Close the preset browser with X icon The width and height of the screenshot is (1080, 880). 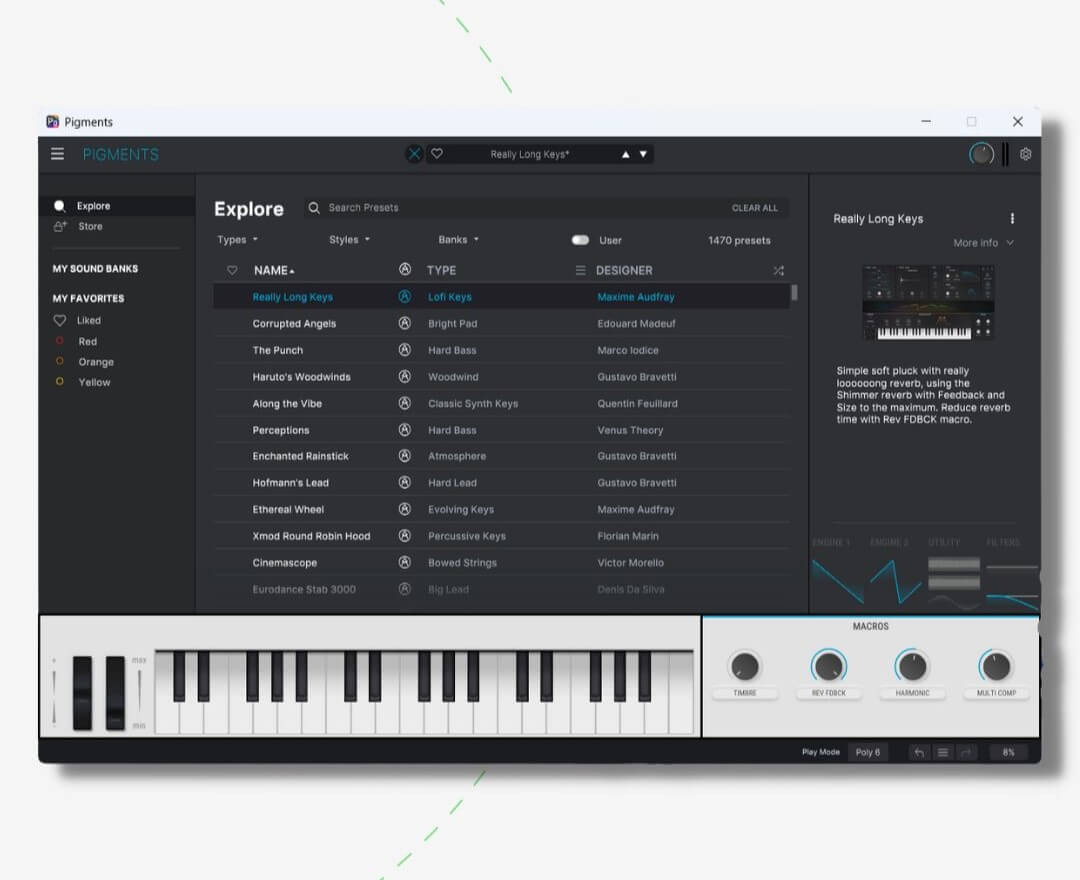[x=415, y=154]
